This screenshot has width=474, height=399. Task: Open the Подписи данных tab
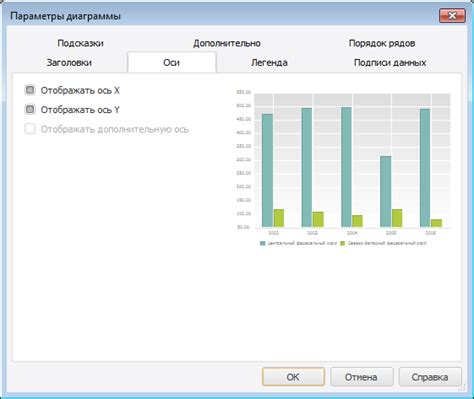tap(390, 62)
